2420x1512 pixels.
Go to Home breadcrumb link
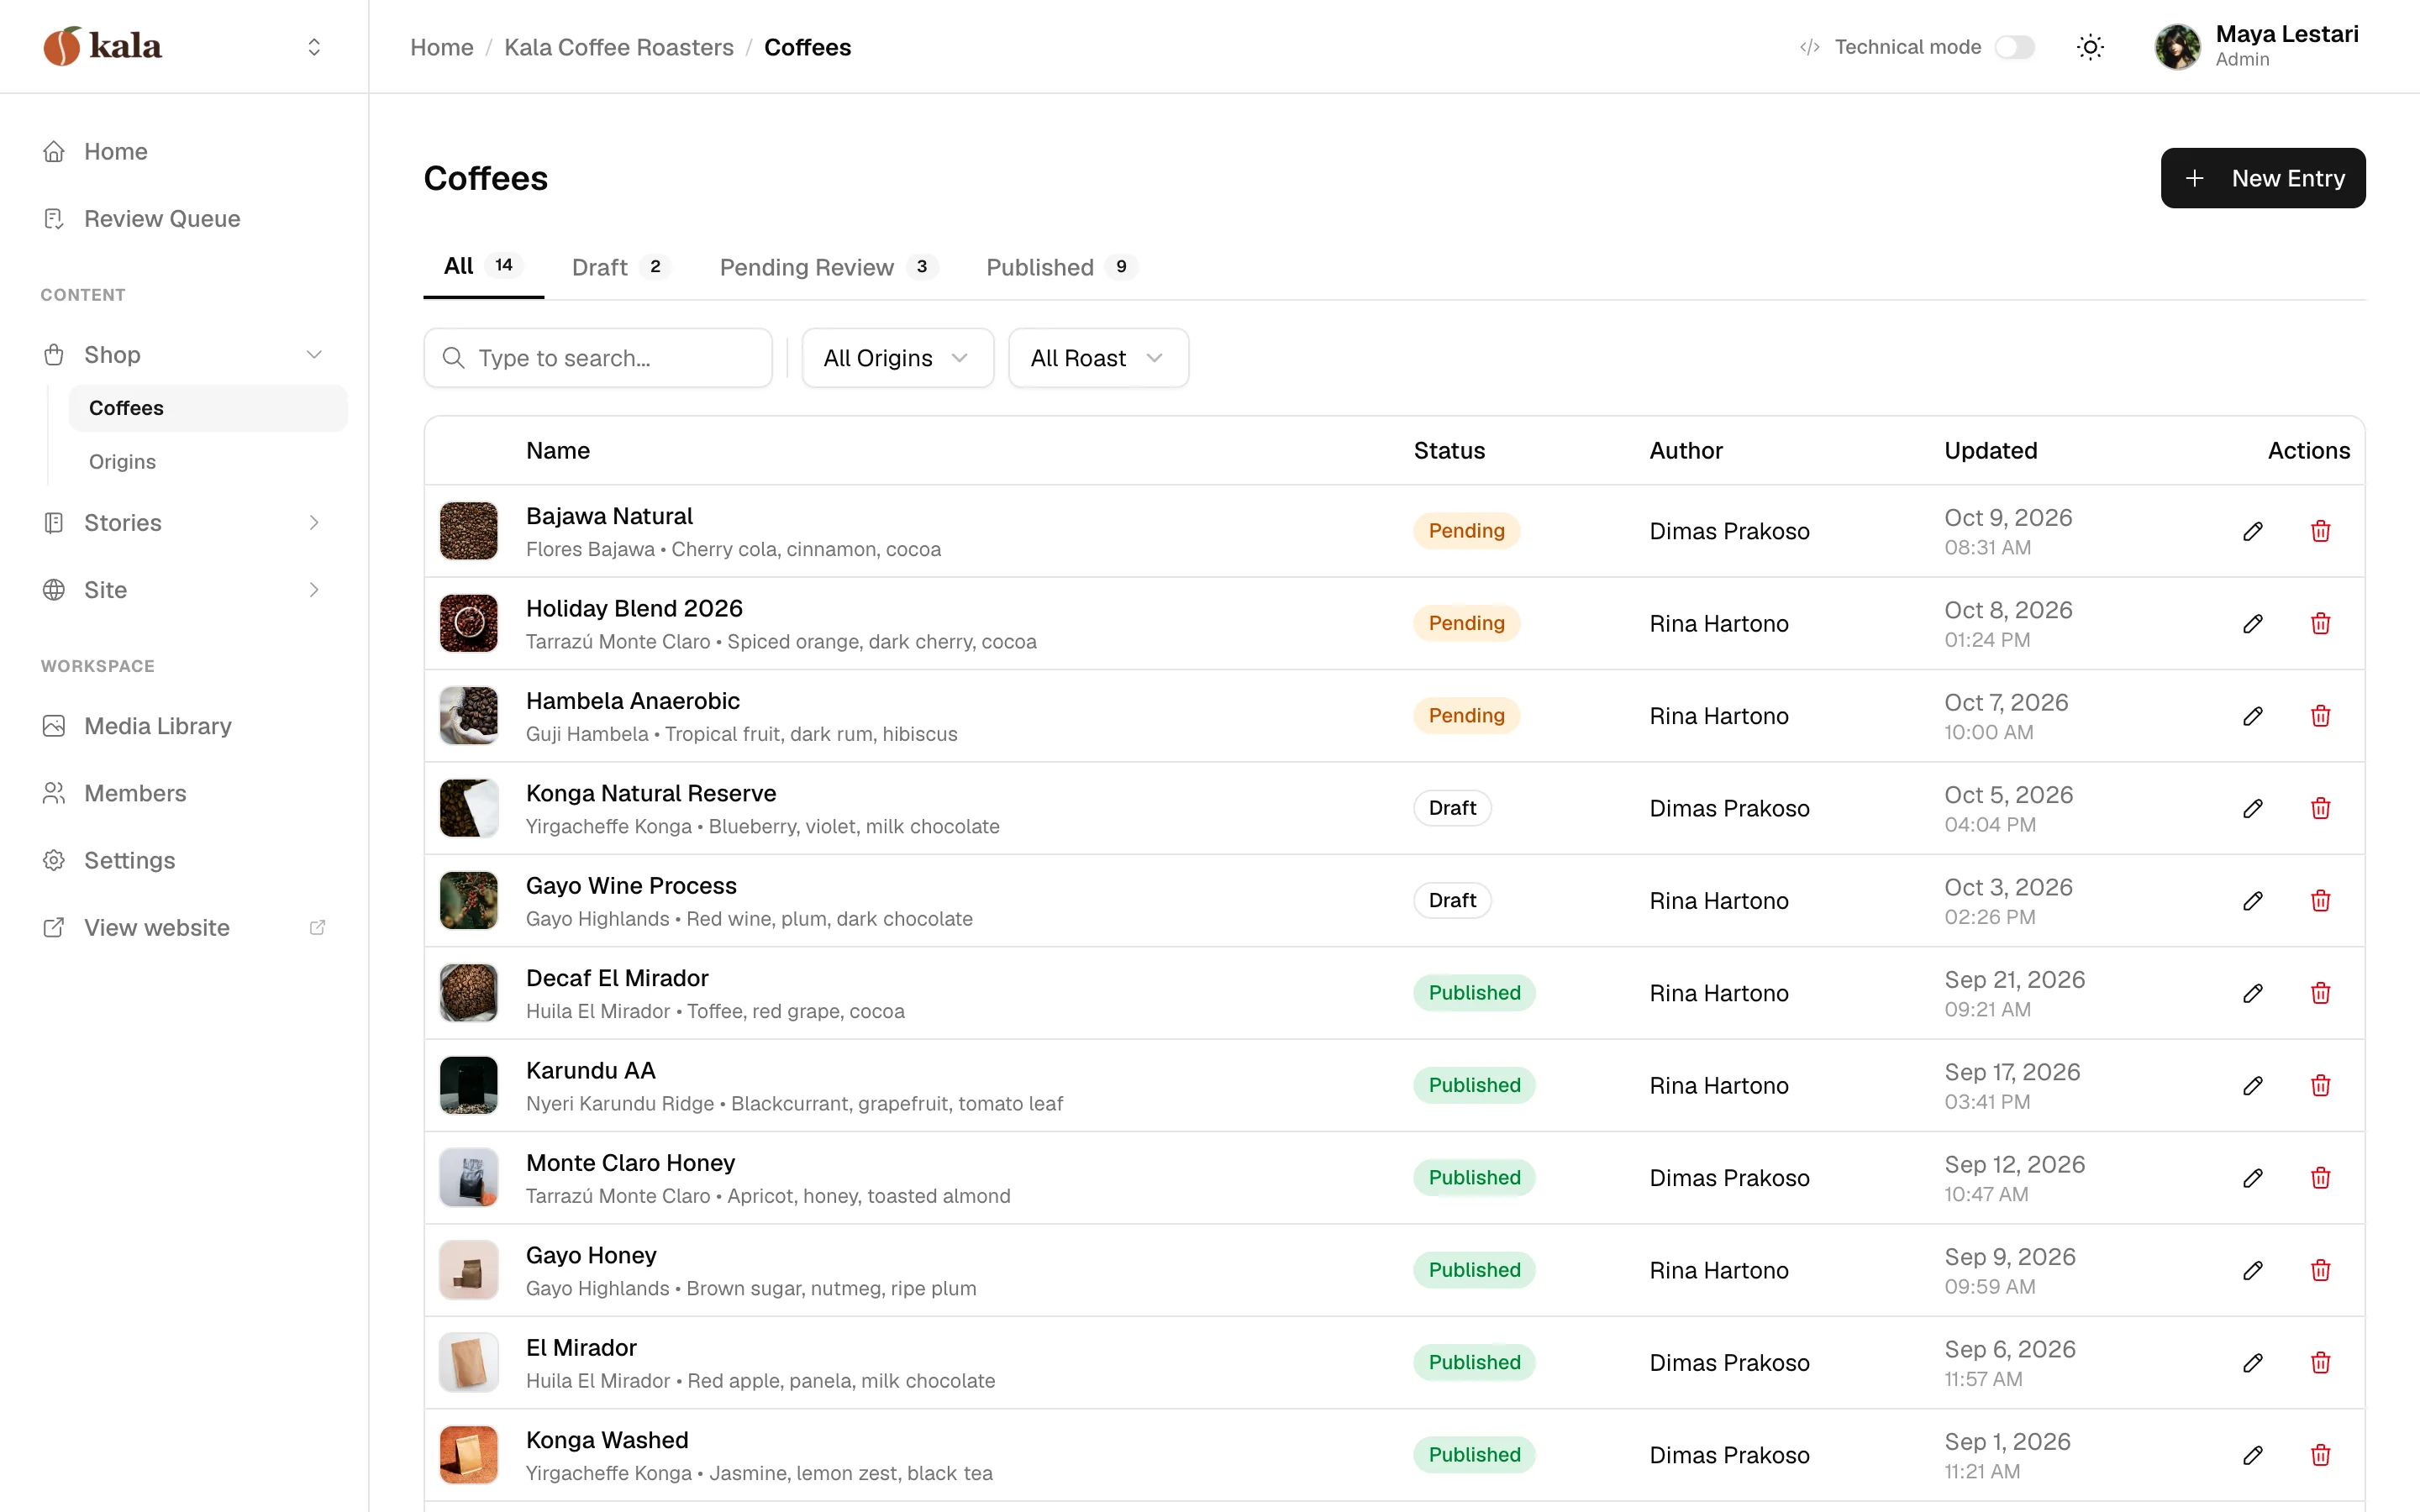click(441, 47)
